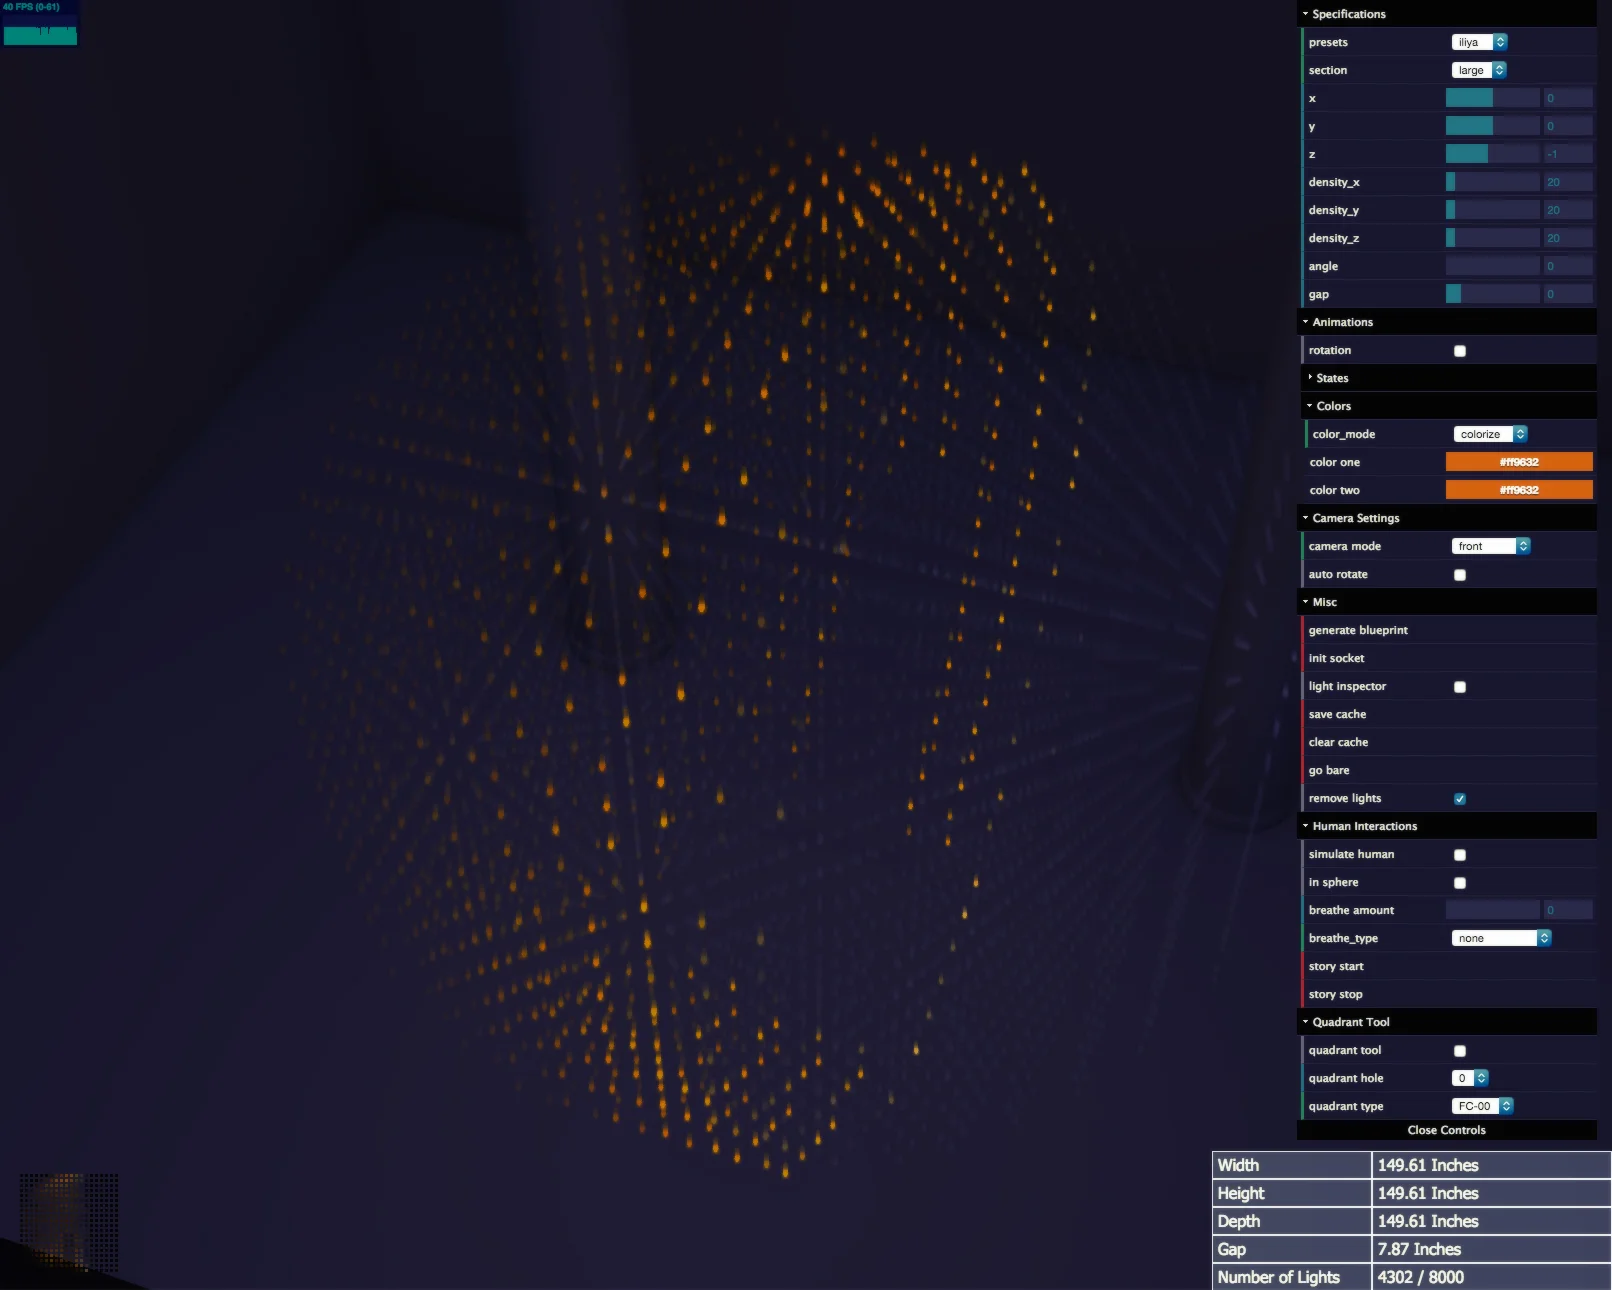Image resolution: width=1612 pixels, height=1290 pixels.
Task: Open the breathe_type dropdown showing none
Action: point(1501,938)
